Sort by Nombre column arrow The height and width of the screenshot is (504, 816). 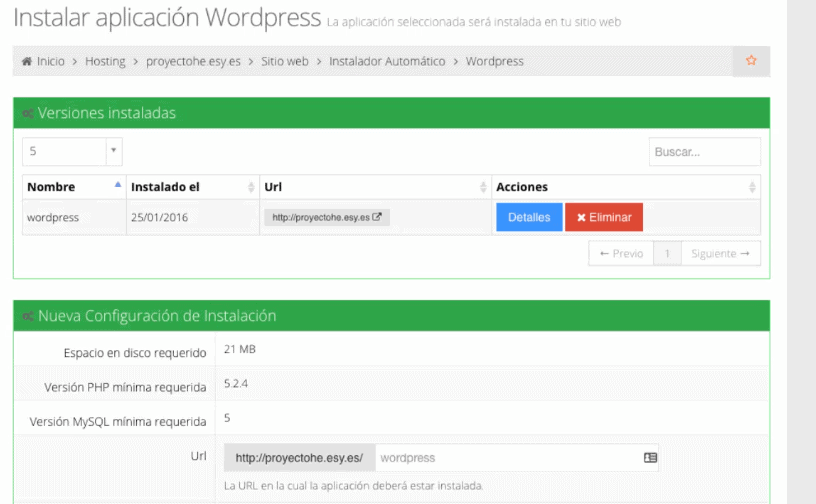[118, 184]
